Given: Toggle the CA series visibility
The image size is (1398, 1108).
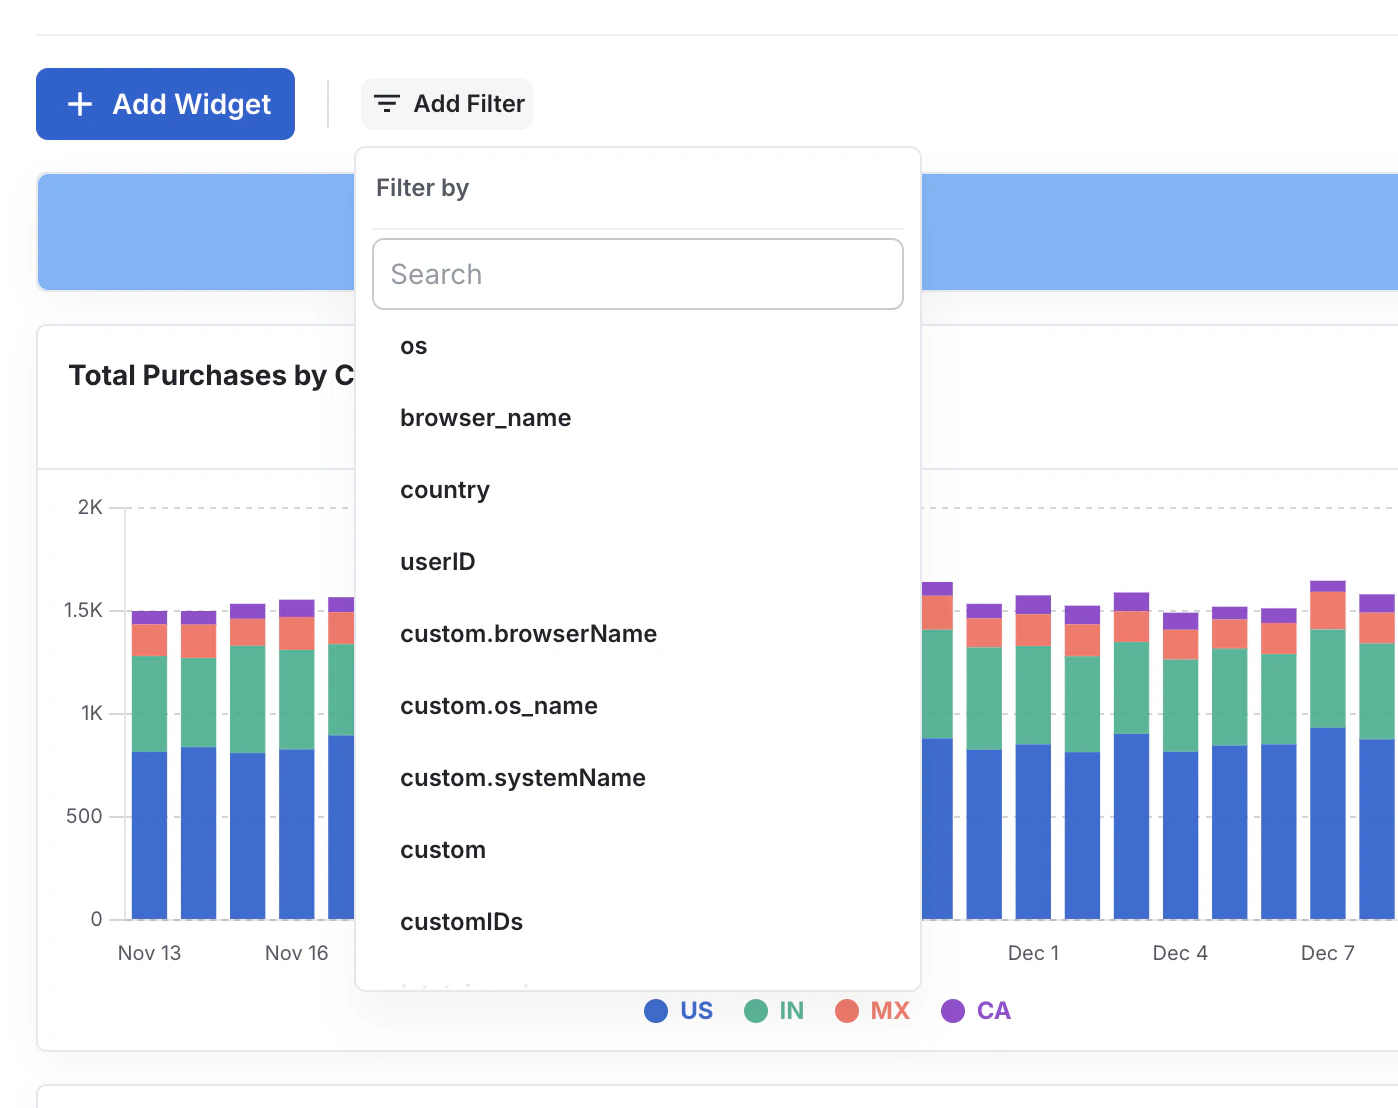Looking at the screenshot, I should 994,1011.
